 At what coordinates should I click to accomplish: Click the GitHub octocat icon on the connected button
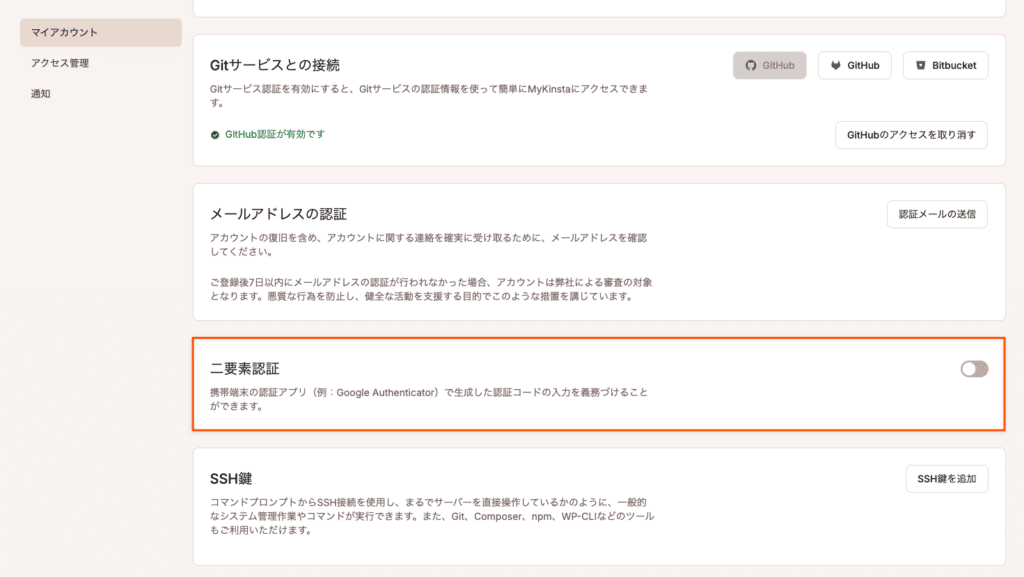pos(751,65)
